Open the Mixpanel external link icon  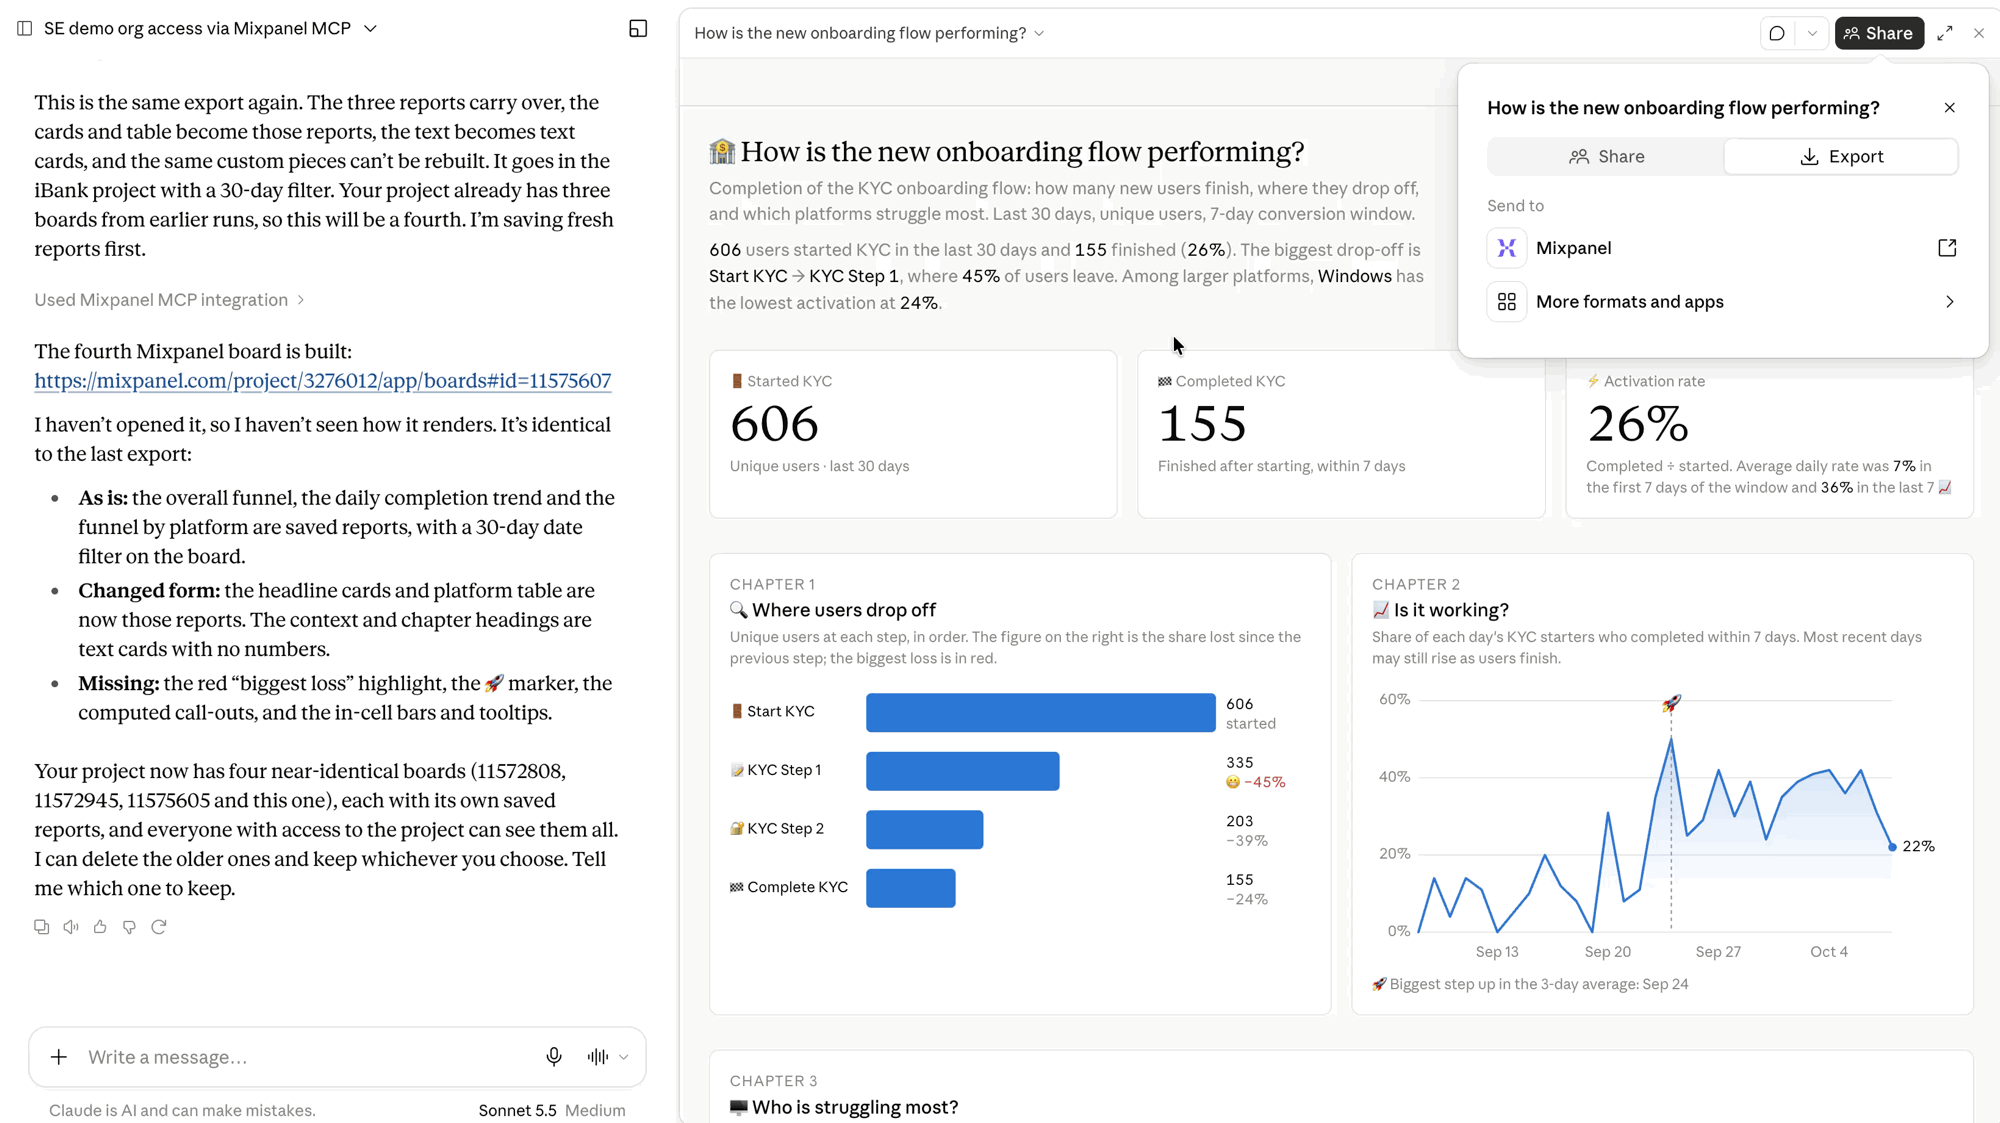1947,248
